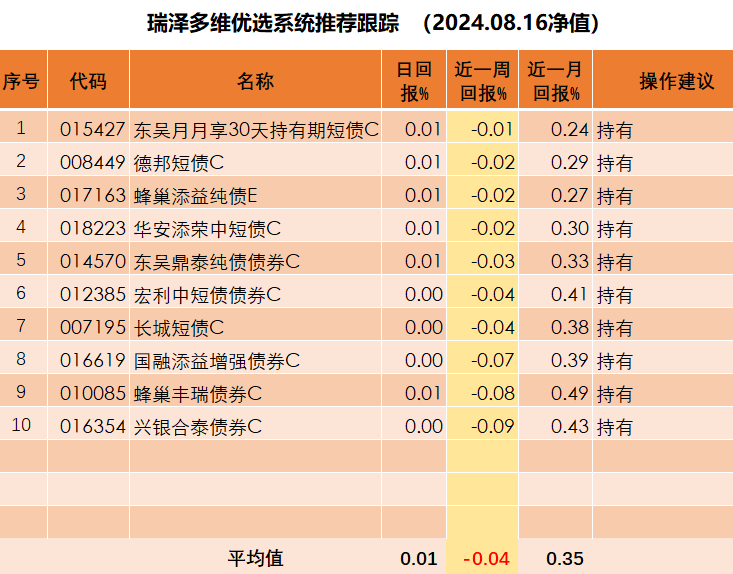Click fund code 015427
Screen dimensions: 733x574
tap(93, 129)
